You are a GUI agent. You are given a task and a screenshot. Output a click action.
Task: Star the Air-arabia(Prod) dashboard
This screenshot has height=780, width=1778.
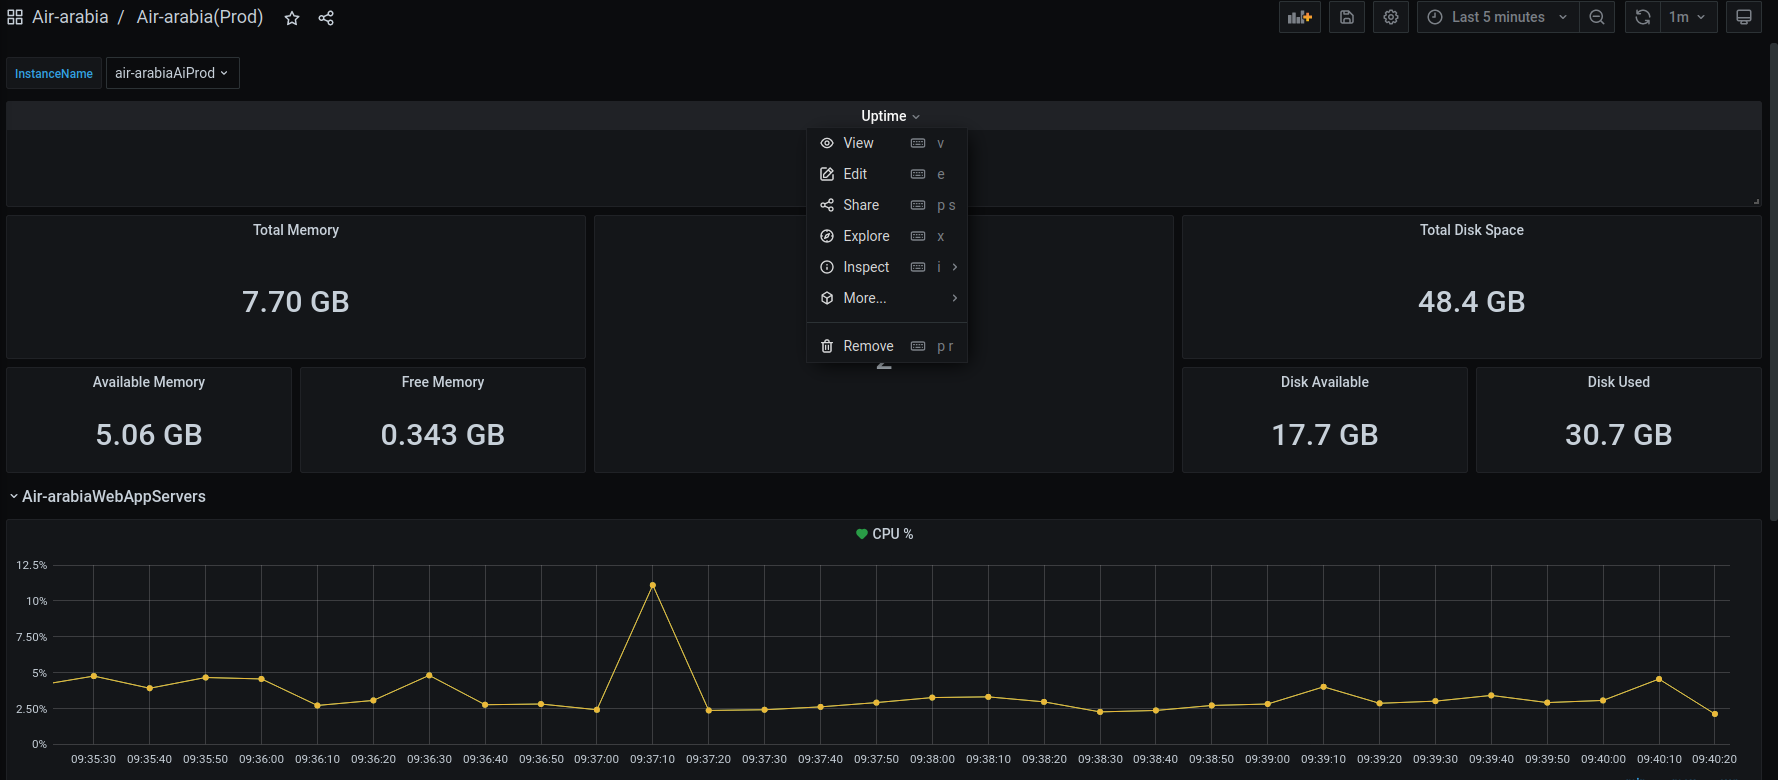pyautogui.click(x=292, y=18)
